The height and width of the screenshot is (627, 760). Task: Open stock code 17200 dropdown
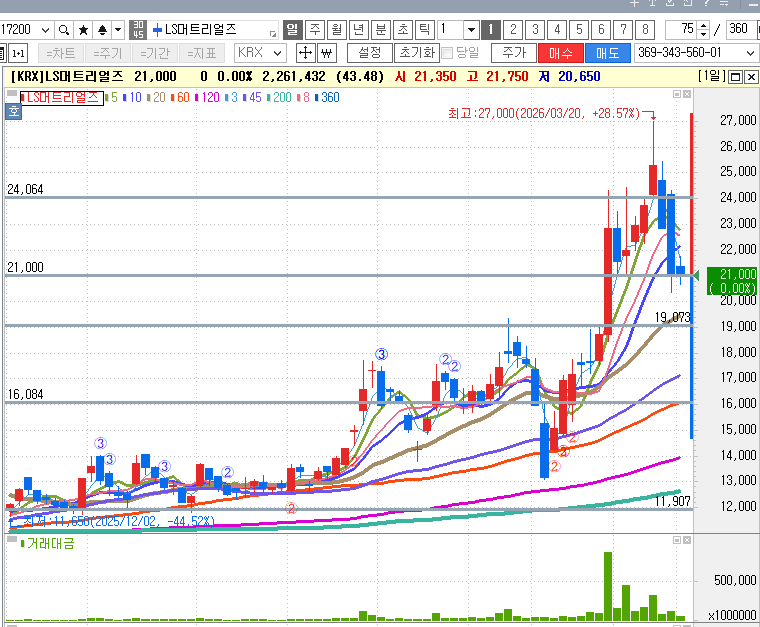[x=45, y=30]
